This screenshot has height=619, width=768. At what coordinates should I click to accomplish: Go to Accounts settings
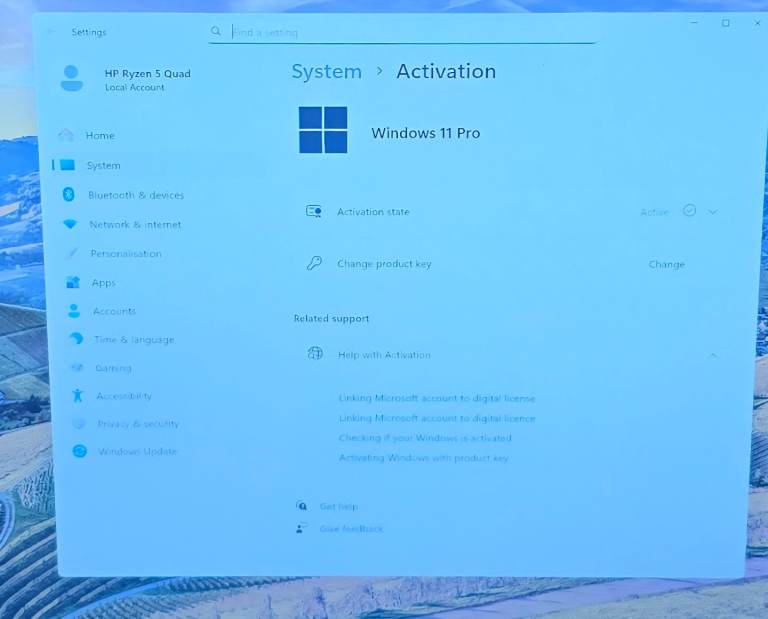pyautogui.click(x=114, y=311)
